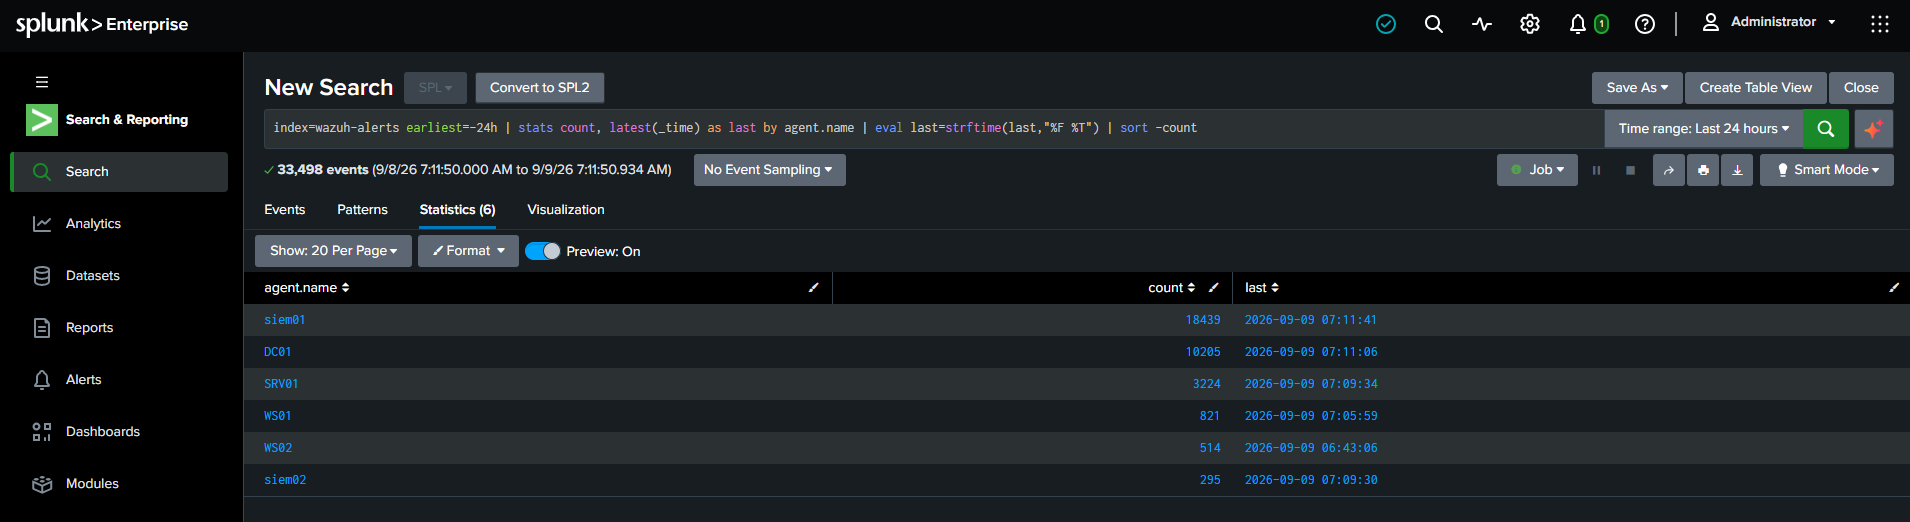Open the Format dropdown
This screenshot has width=1910, height=522.
(468, 251)
